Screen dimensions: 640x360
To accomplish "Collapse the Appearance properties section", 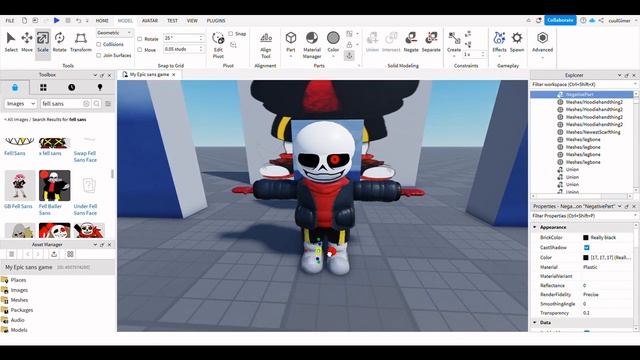I will point(535,227).
